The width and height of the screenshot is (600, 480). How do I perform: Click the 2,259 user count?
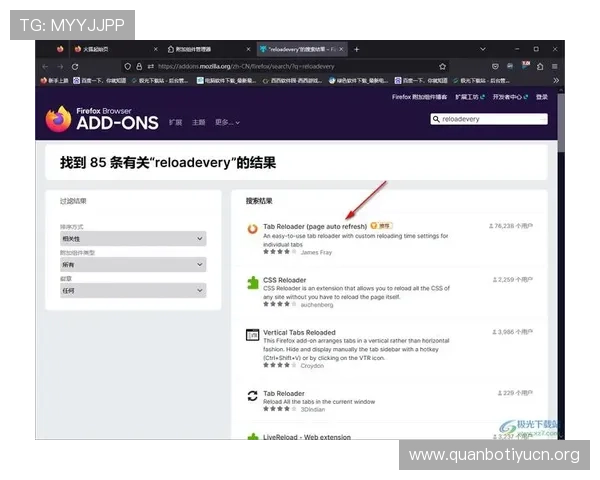(513, 279)
